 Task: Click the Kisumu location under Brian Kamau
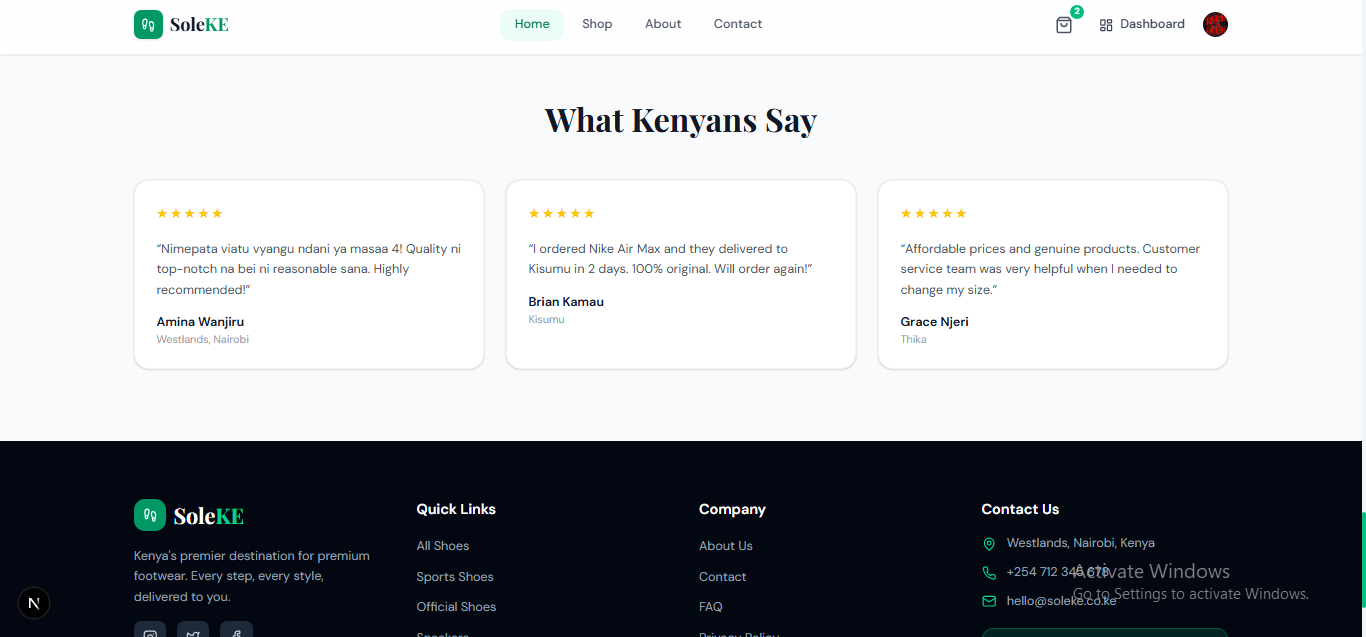547,320
